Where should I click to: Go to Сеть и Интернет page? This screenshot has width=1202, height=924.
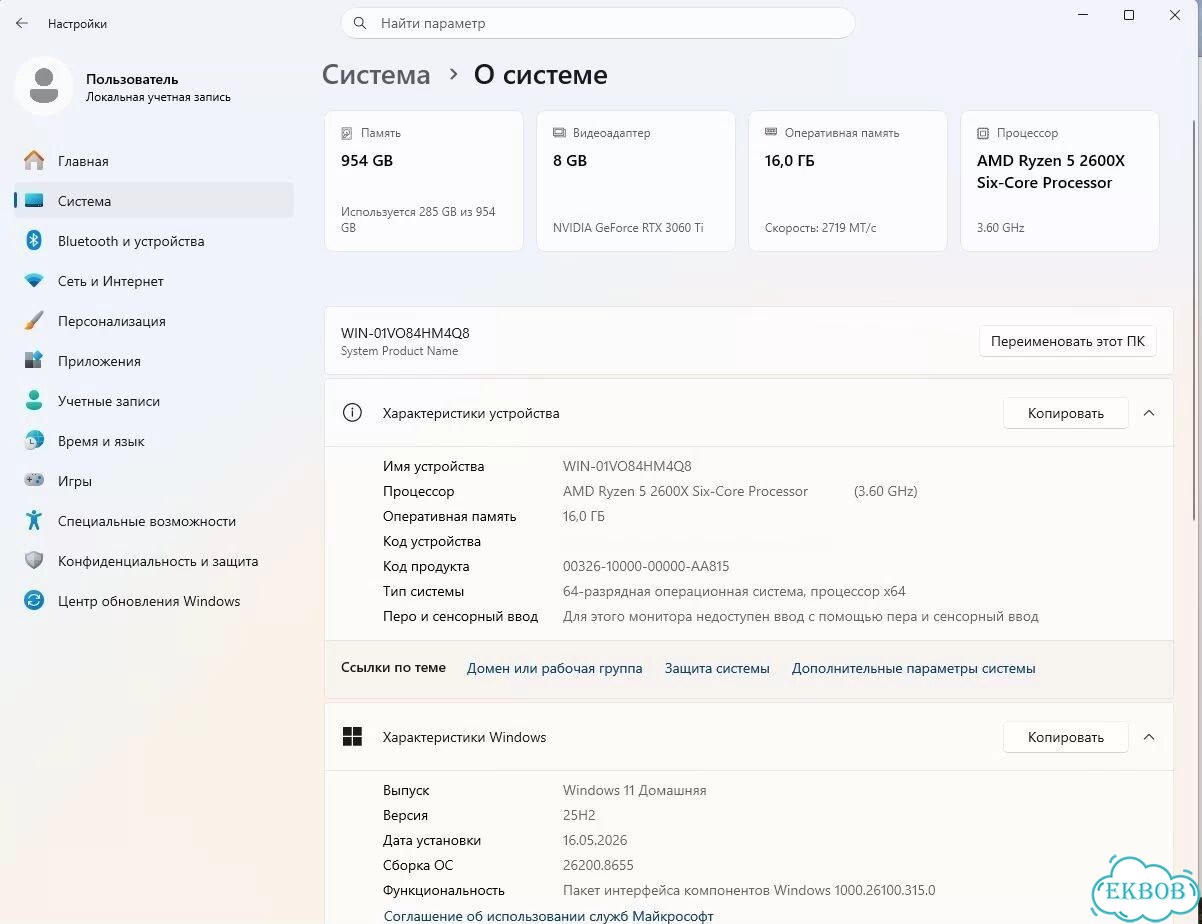point(154,281)
